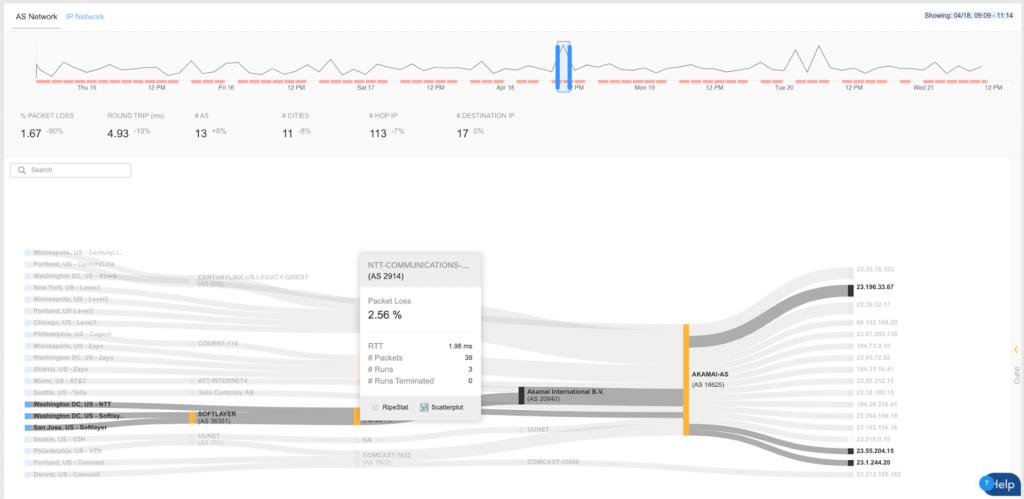Click the RipeStat external link icon
Screen dimensions: 1024x499
click(x=376, y=407)
